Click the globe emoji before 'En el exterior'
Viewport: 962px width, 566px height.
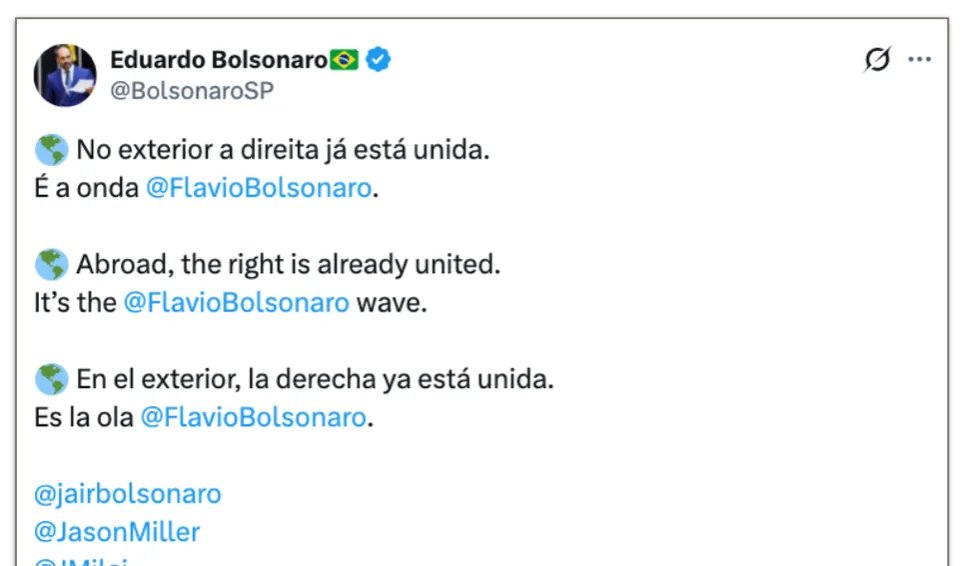[x=51, y=380]
